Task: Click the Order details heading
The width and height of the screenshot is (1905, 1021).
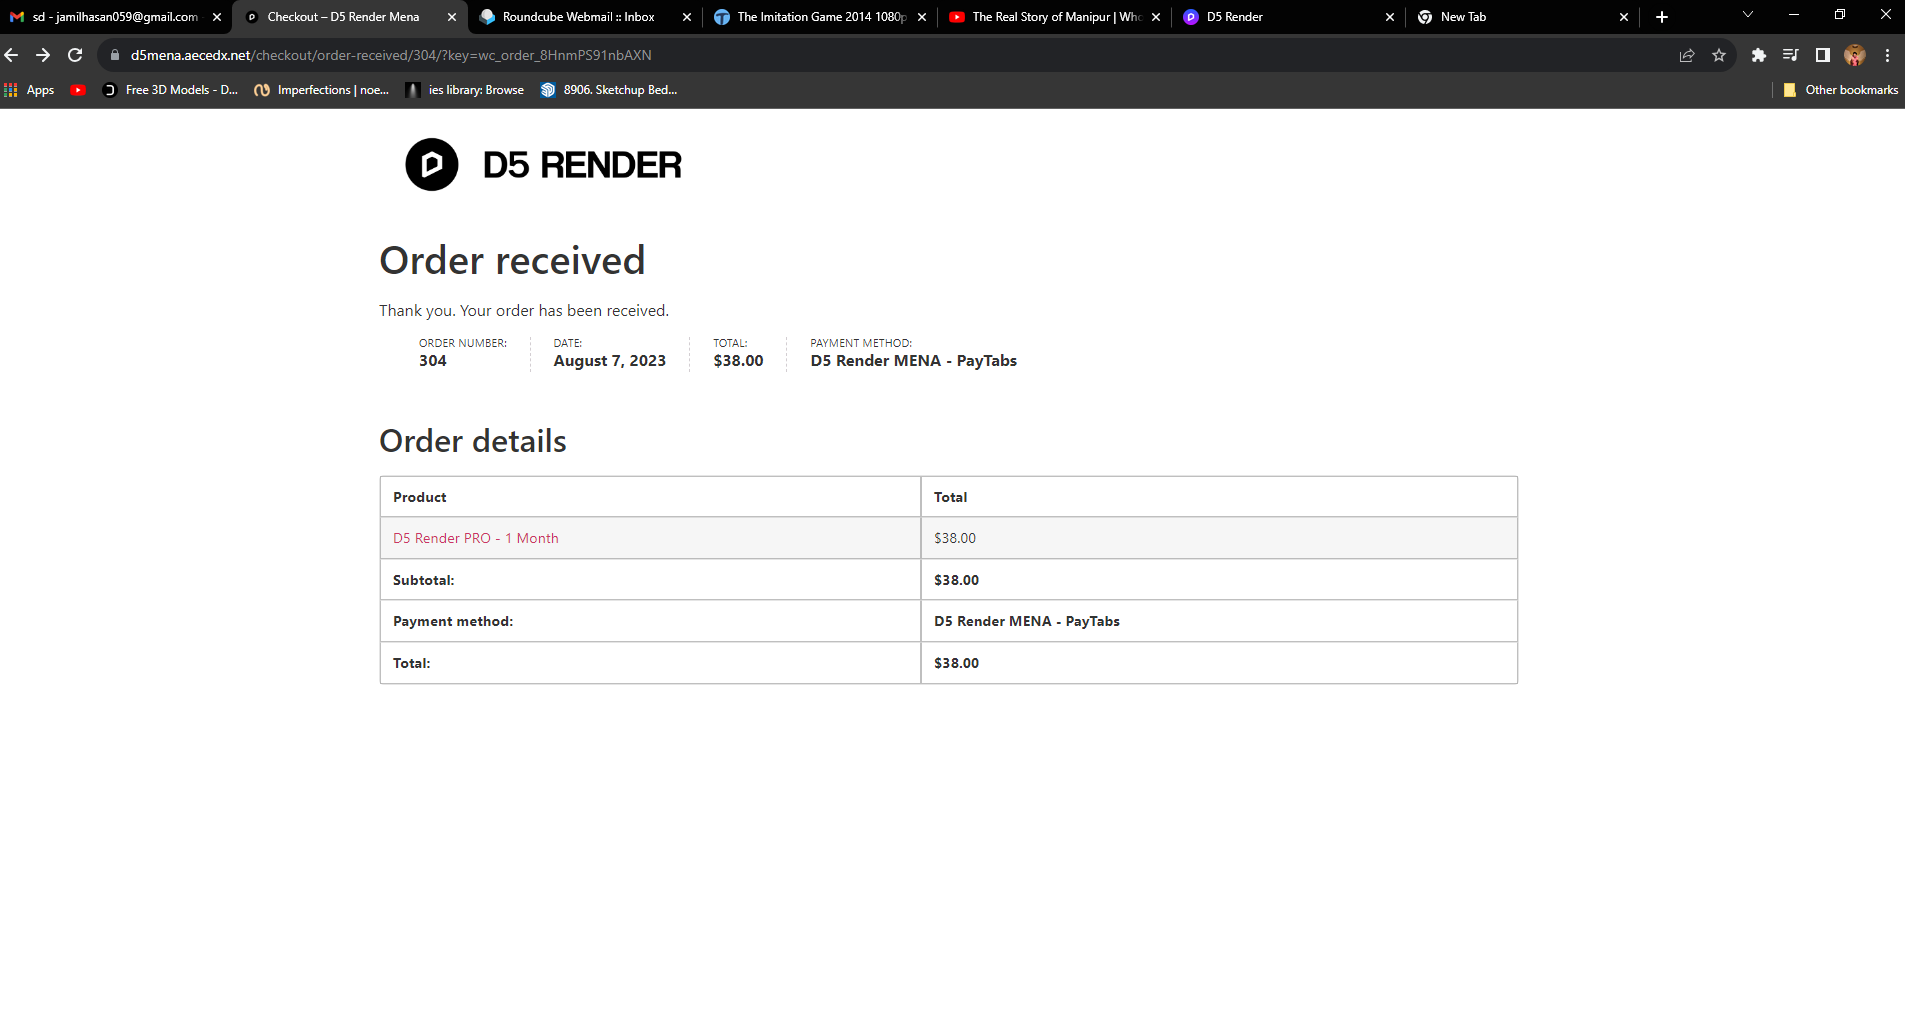Action: (473, 441)
